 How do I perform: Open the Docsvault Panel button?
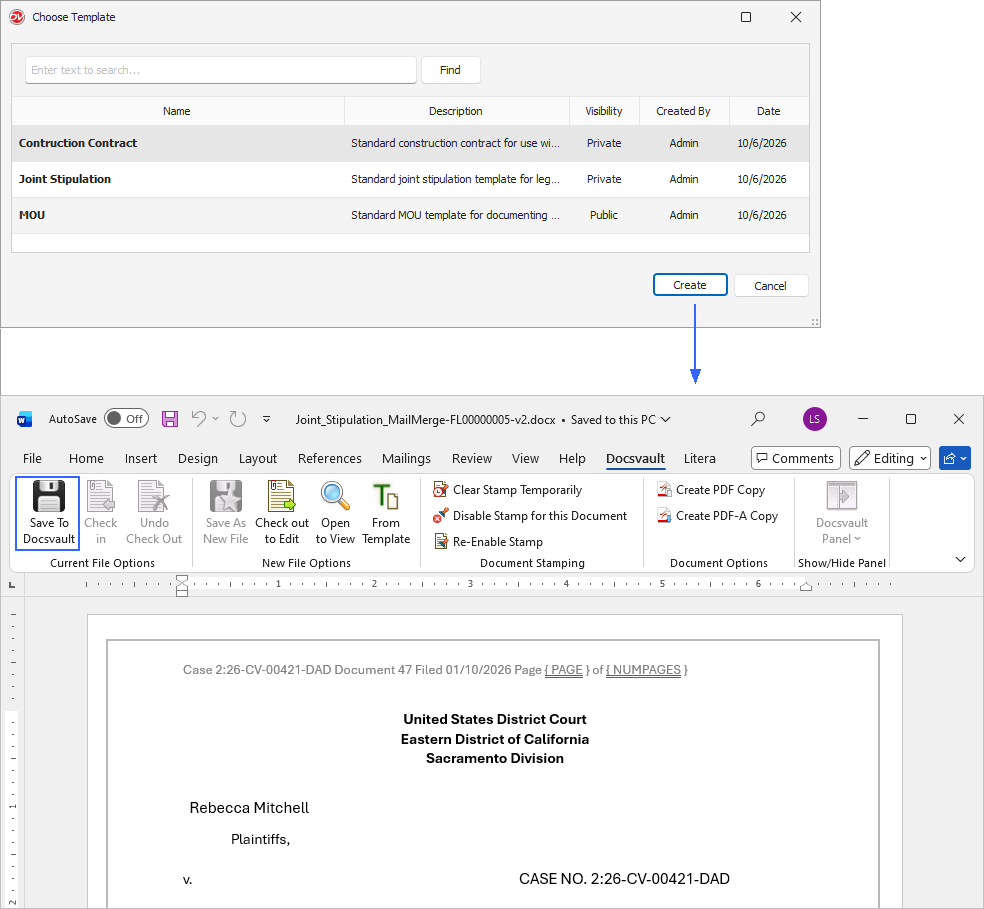pyautogui.click(x=842, y=514)
